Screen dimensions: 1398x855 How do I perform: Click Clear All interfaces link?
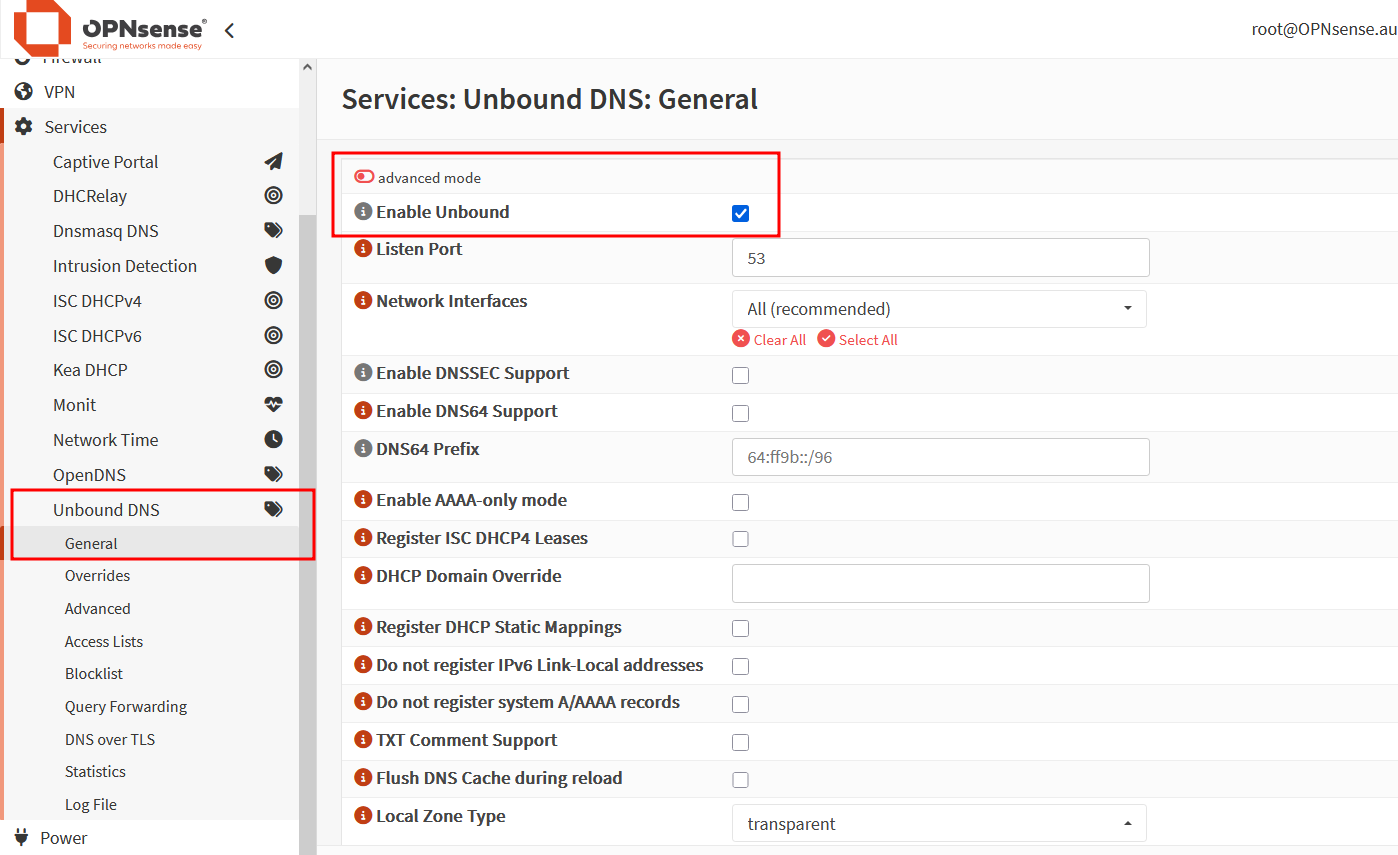coord(769,340)
